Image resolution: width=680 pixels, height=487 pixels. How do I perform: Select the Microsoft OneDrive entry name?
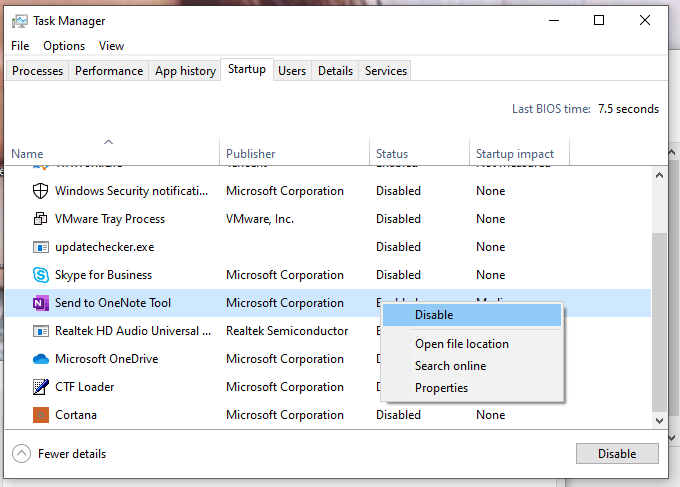[107, 359]
